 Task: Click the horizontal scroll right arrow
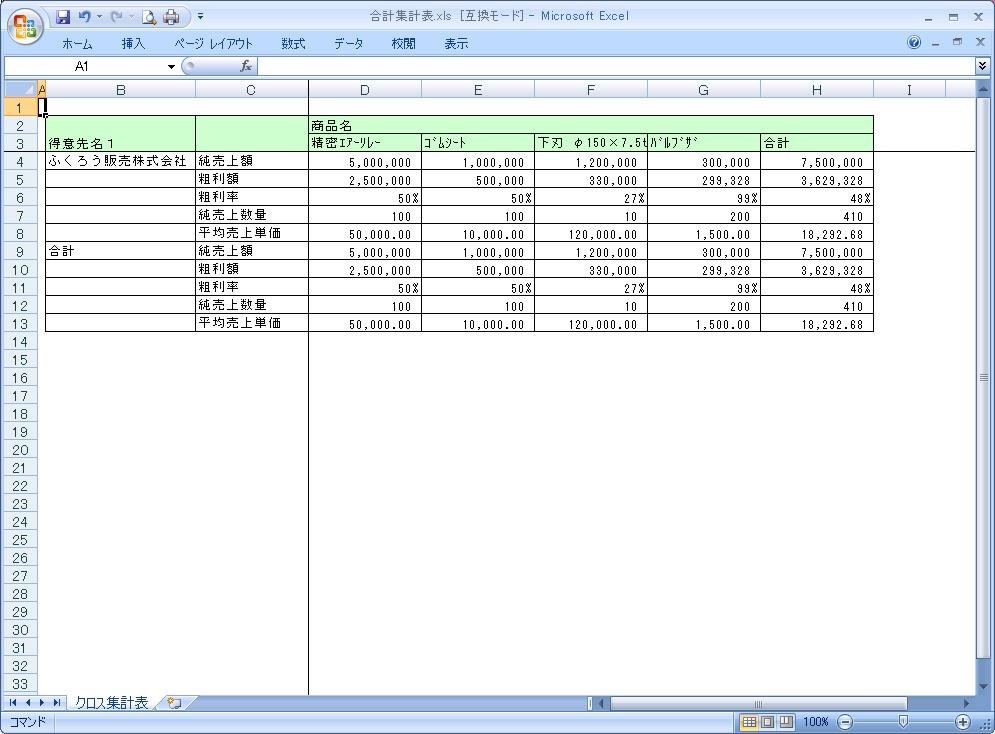(x=966, y=704)
